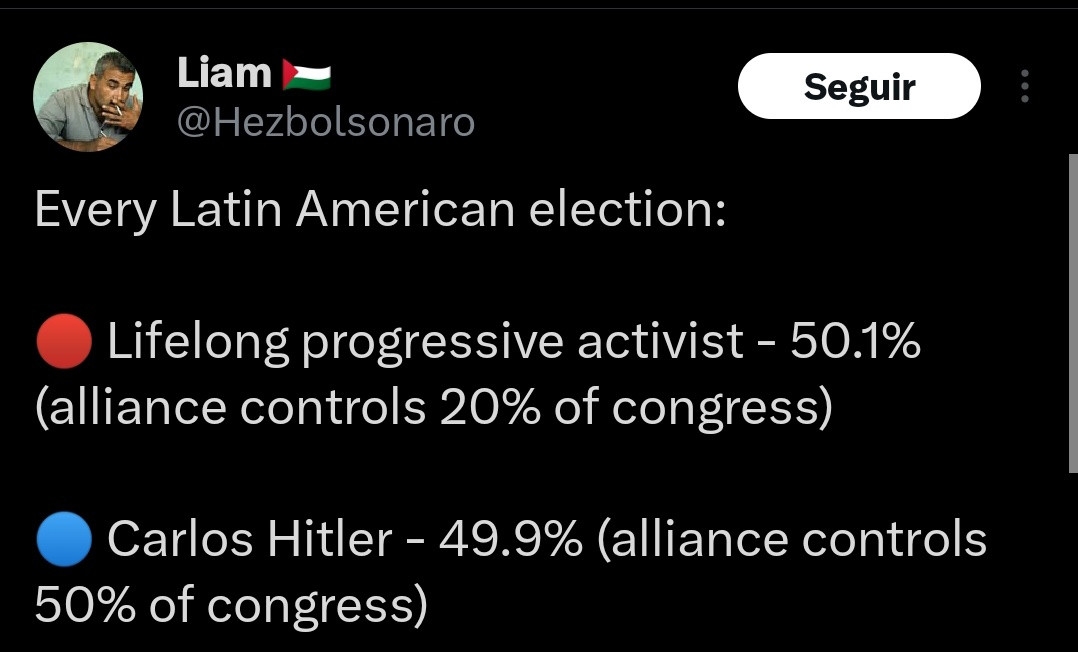Screen dimensions: 1078x652
Task: Click the display name "Liam"
Action: pyautogui.click(x=224, y=73)
